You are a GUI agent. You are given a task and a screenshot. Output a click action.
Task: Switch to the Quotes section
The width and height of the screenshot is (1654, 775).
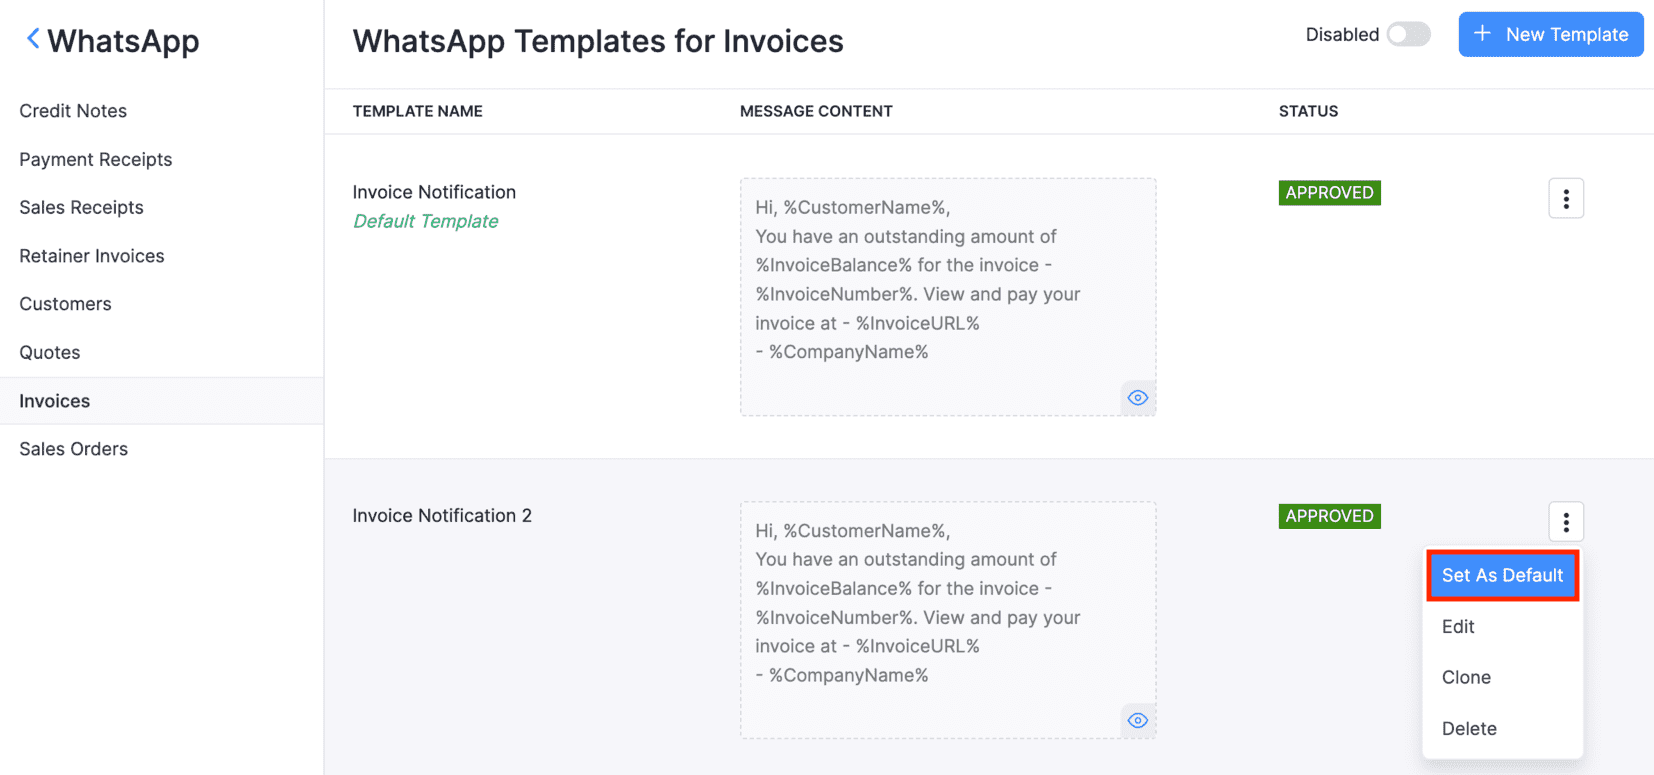pyautogui.click(x=50, y=353)
